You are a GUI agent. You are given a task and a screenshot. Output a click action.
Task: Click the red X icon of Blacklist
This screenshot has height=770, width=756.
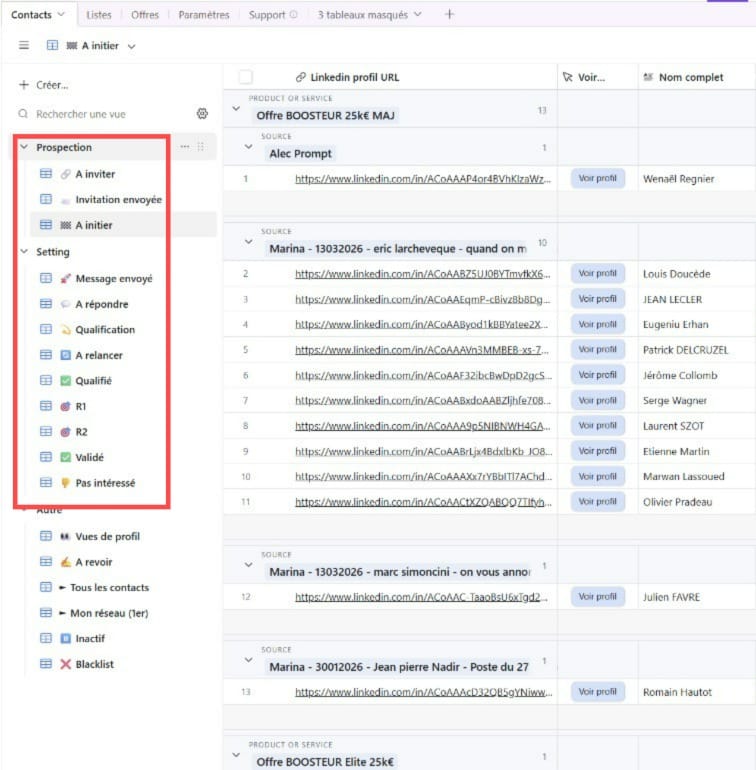click(65, 664)
